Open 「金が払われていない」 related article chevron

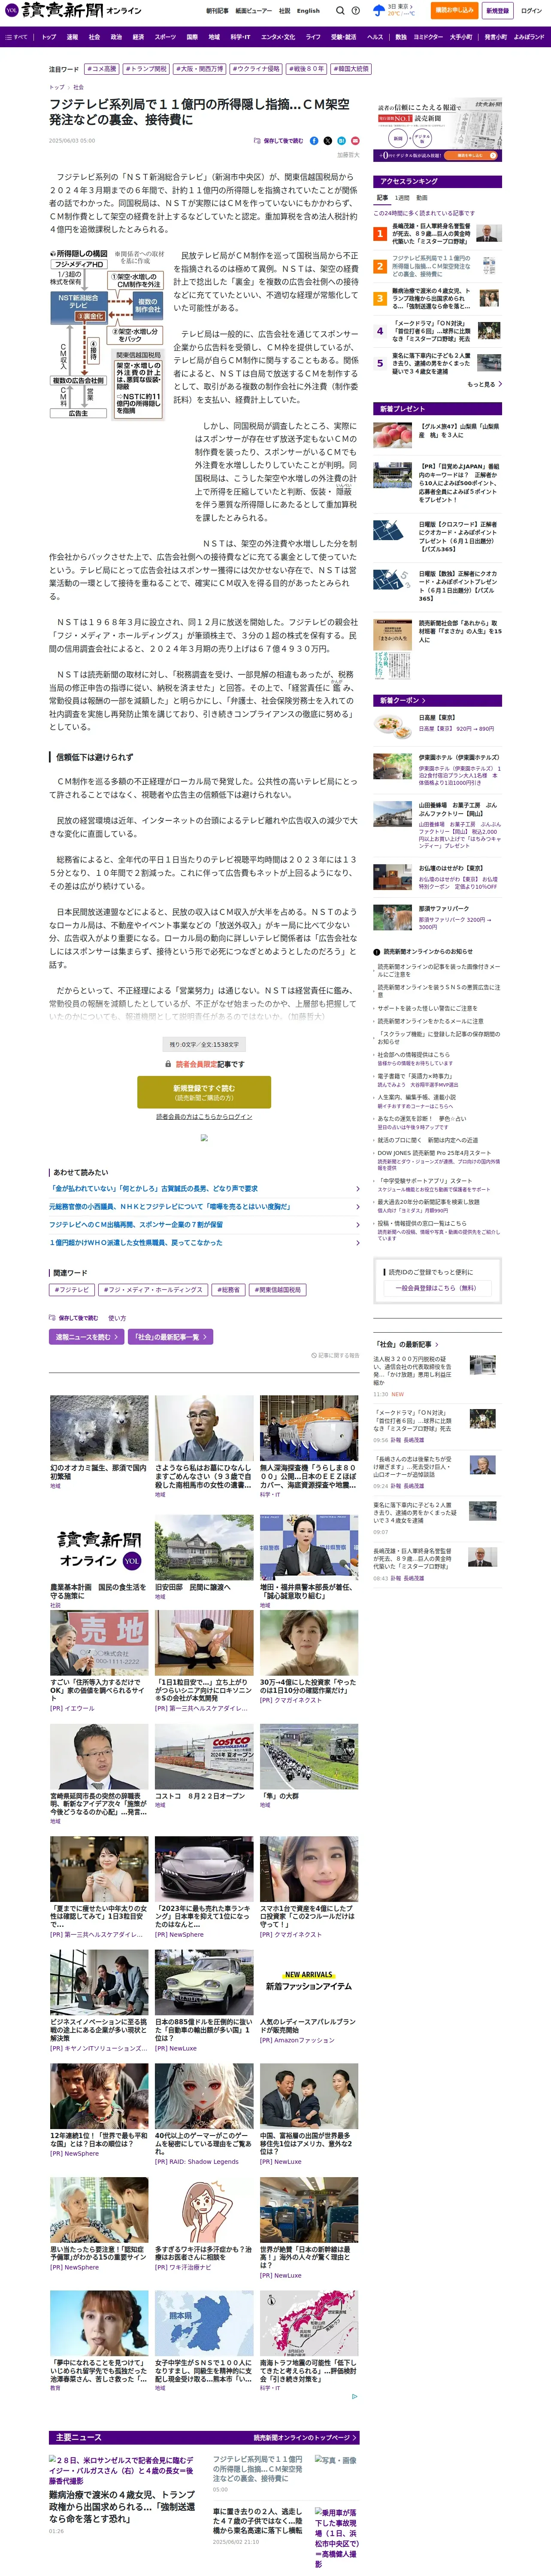point(357,1188)
